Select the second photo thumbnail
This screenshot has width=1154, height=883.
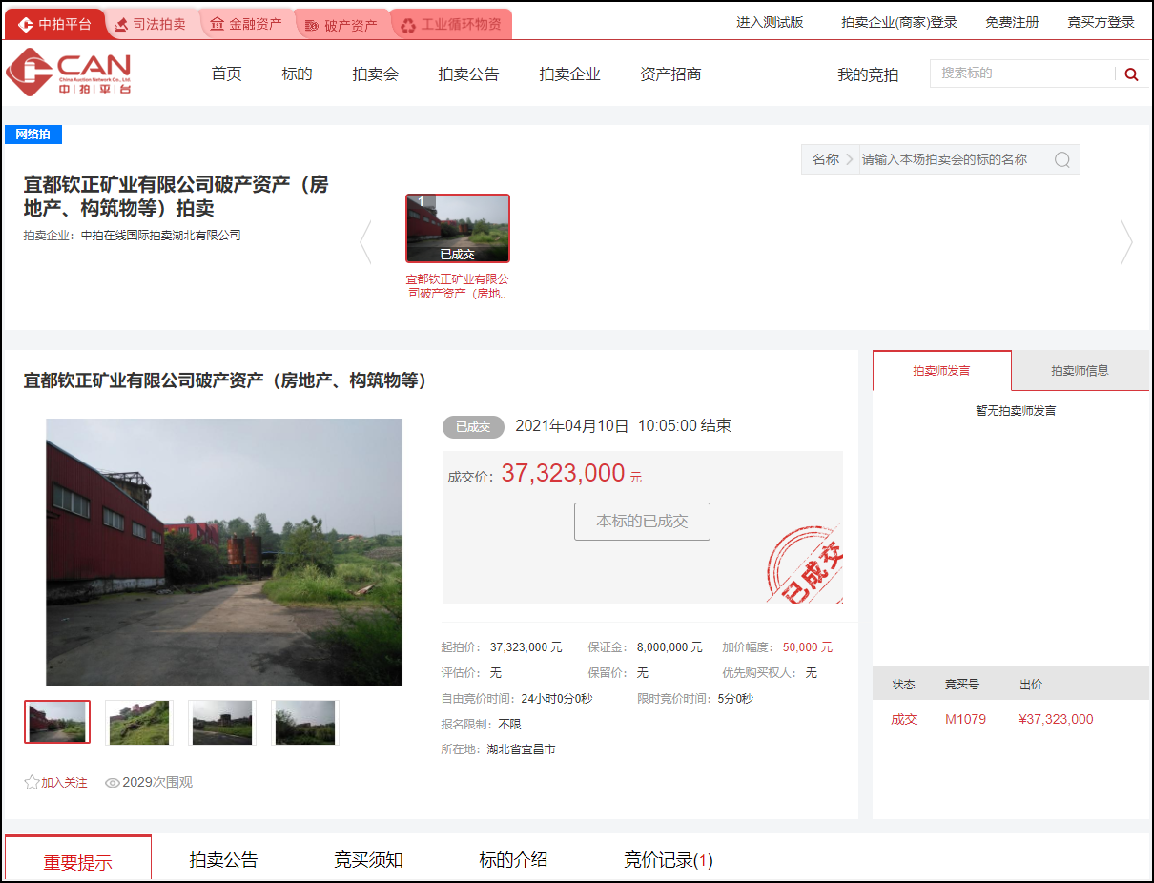click(x=139, y=723)
